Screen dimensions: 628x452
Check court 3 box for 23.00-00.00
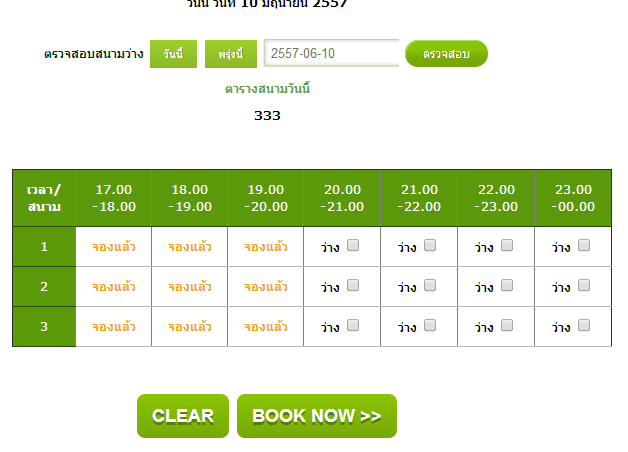[x=584, y=325]
